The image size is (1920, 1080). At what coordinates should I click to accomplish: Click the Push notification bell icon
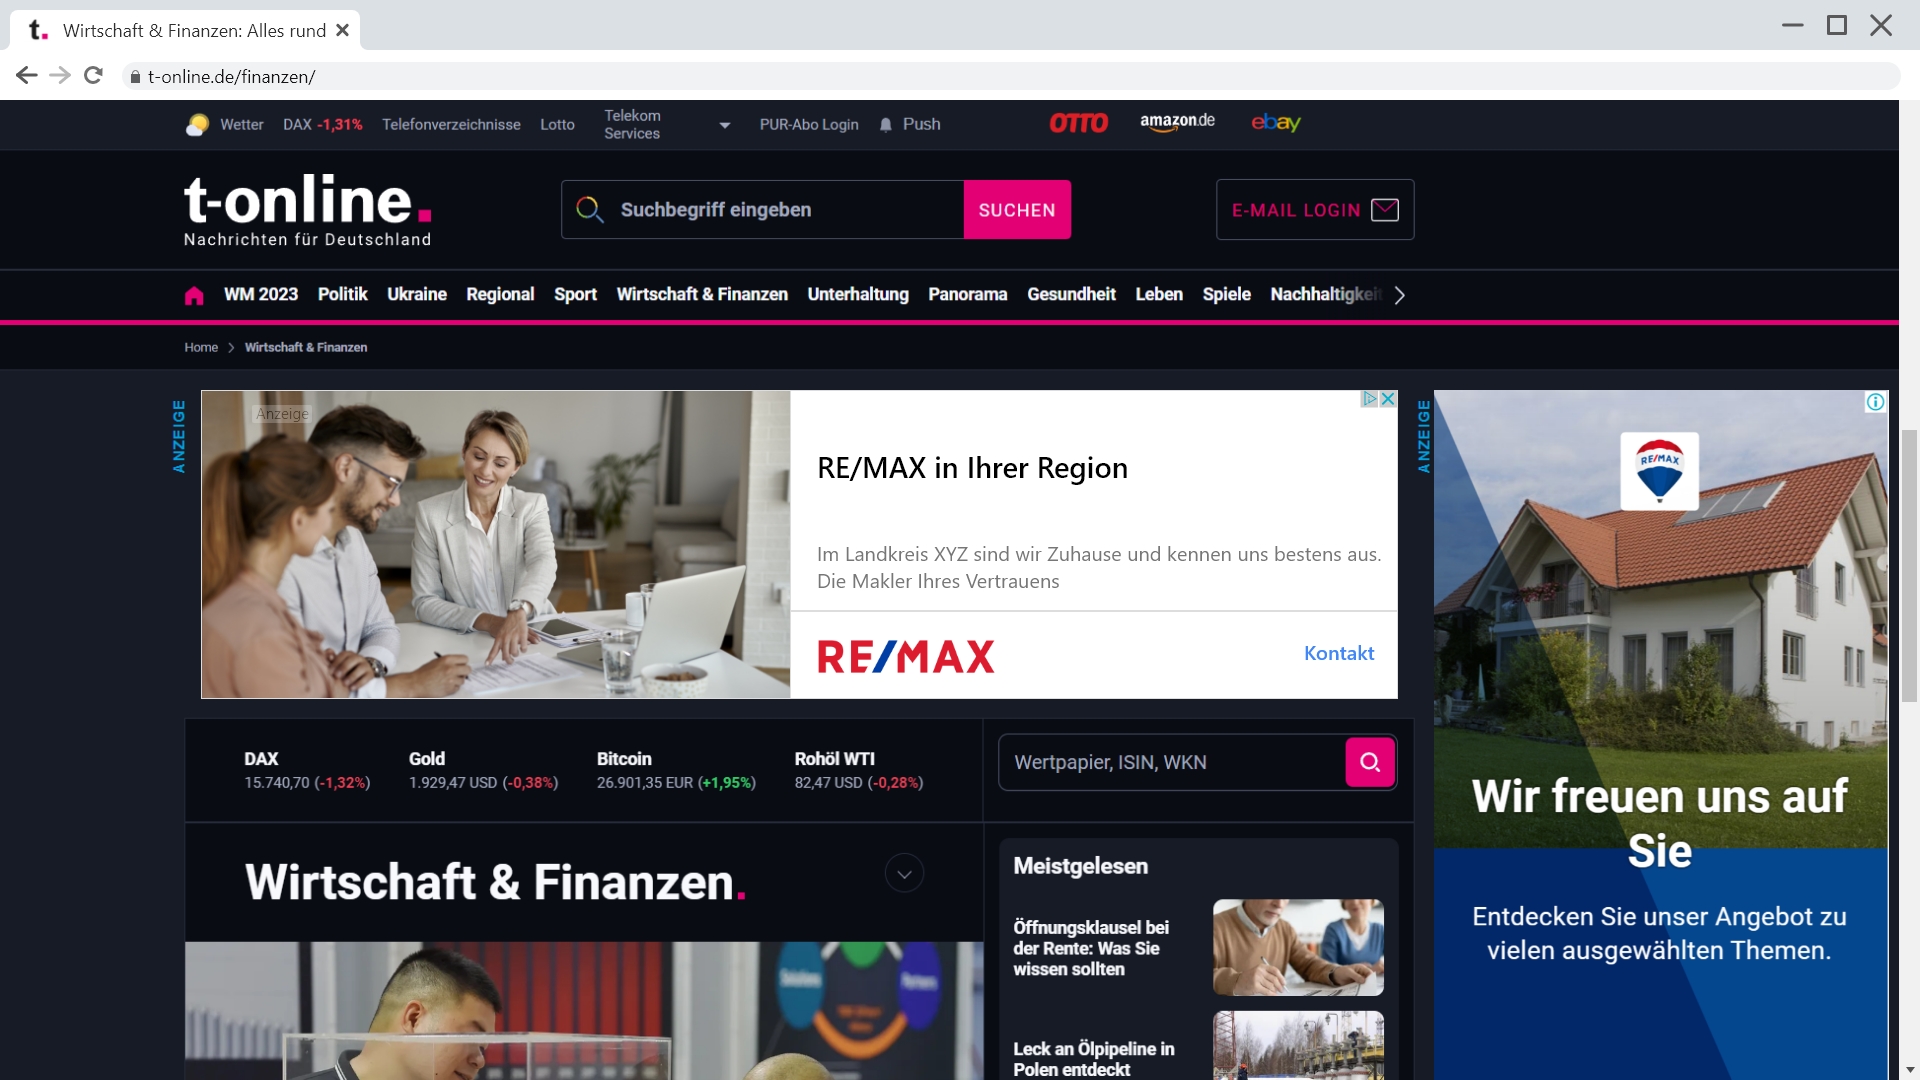pos(886,124)
